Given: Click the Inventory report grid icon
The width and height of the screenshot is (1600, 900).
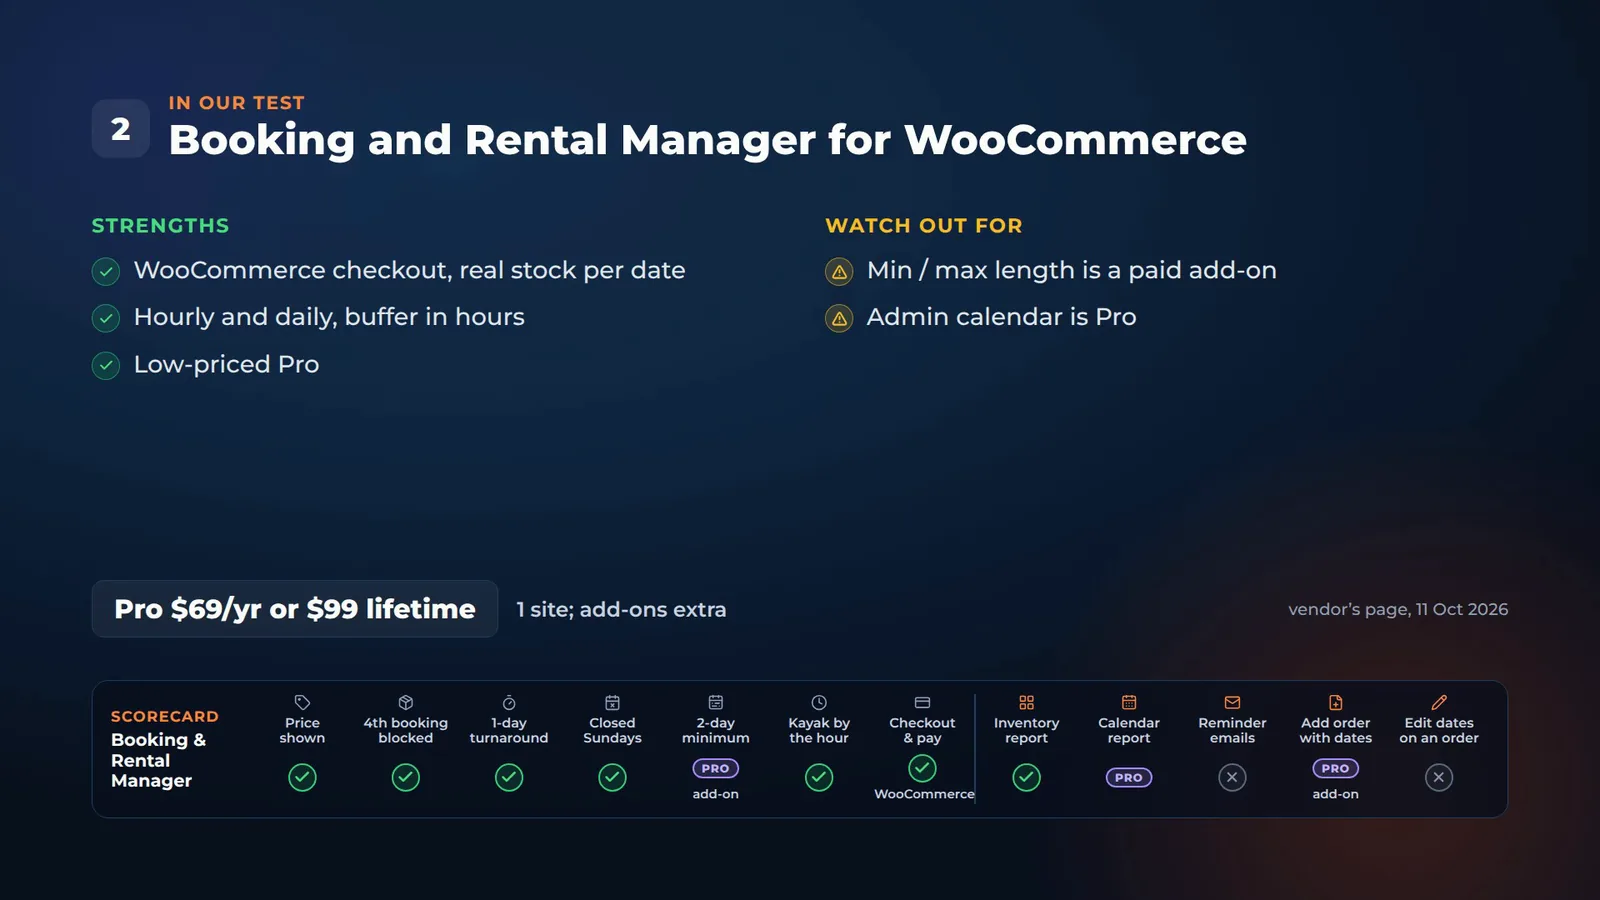Looking at the screenshot, I should click(1026, 703).
